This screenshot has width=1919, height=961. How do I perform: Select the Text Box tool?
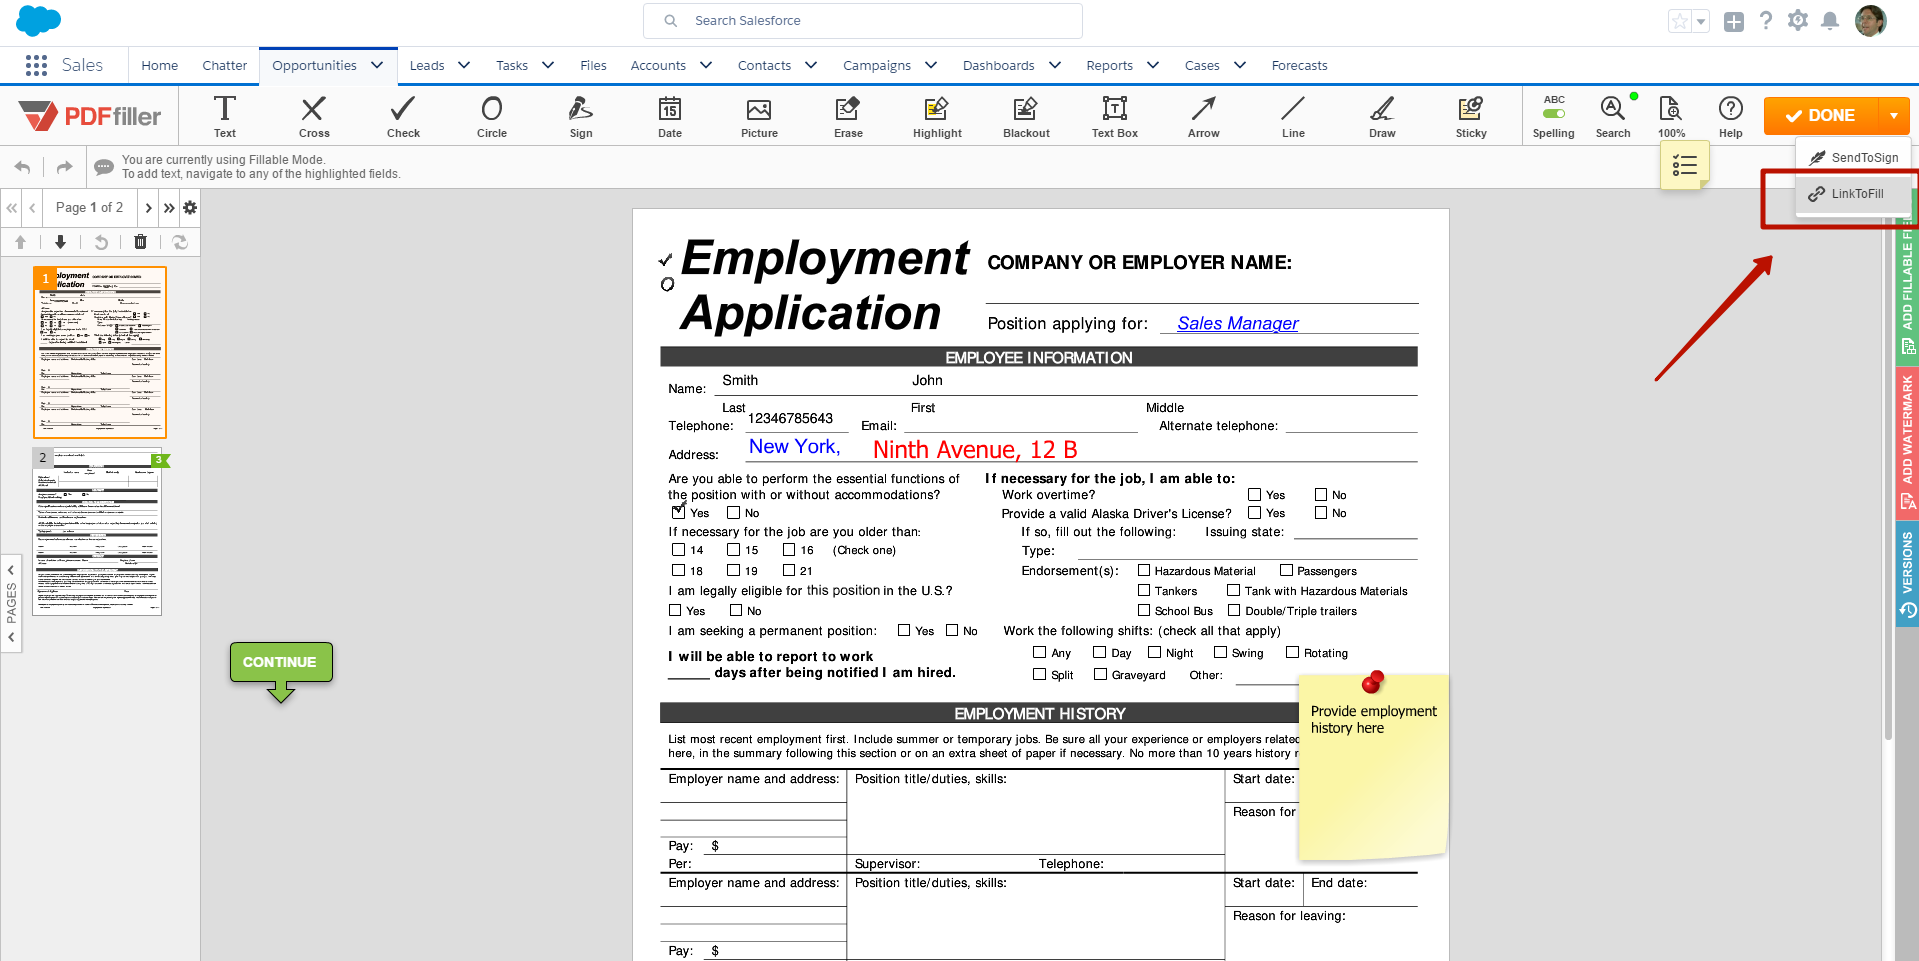1115,116
